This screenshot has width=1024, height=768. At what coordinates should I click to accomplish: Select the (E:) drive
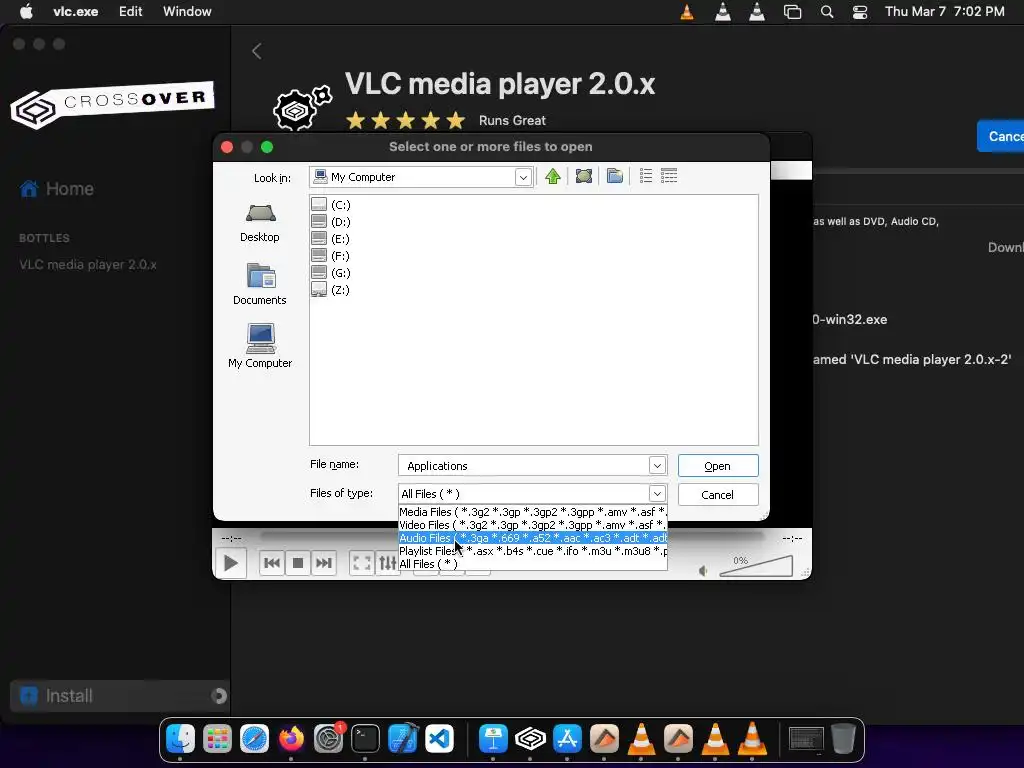[331, 239]
